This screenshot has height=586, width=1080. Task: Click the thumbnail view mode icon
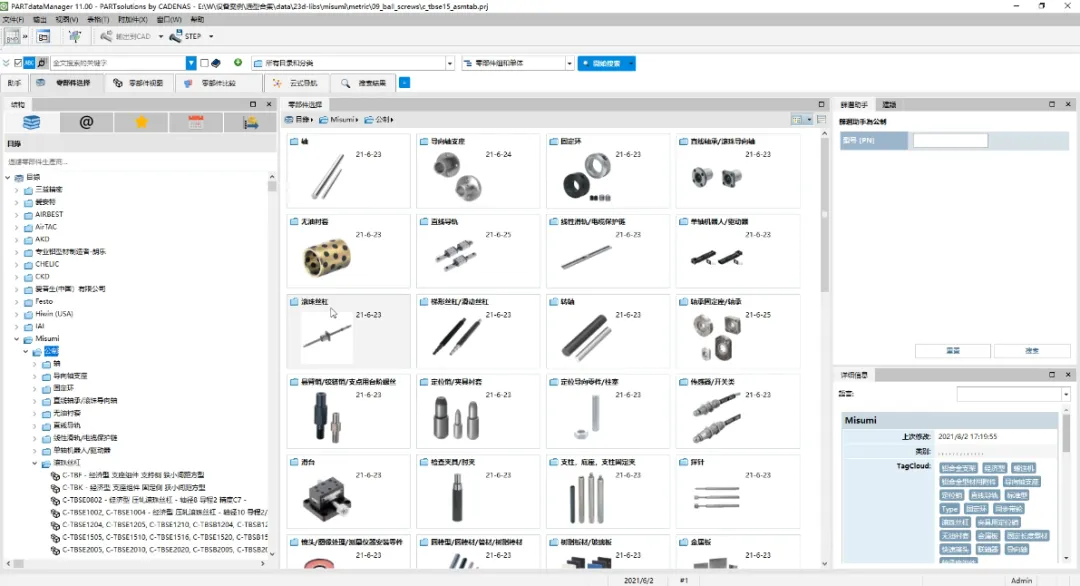click(797, 120)
